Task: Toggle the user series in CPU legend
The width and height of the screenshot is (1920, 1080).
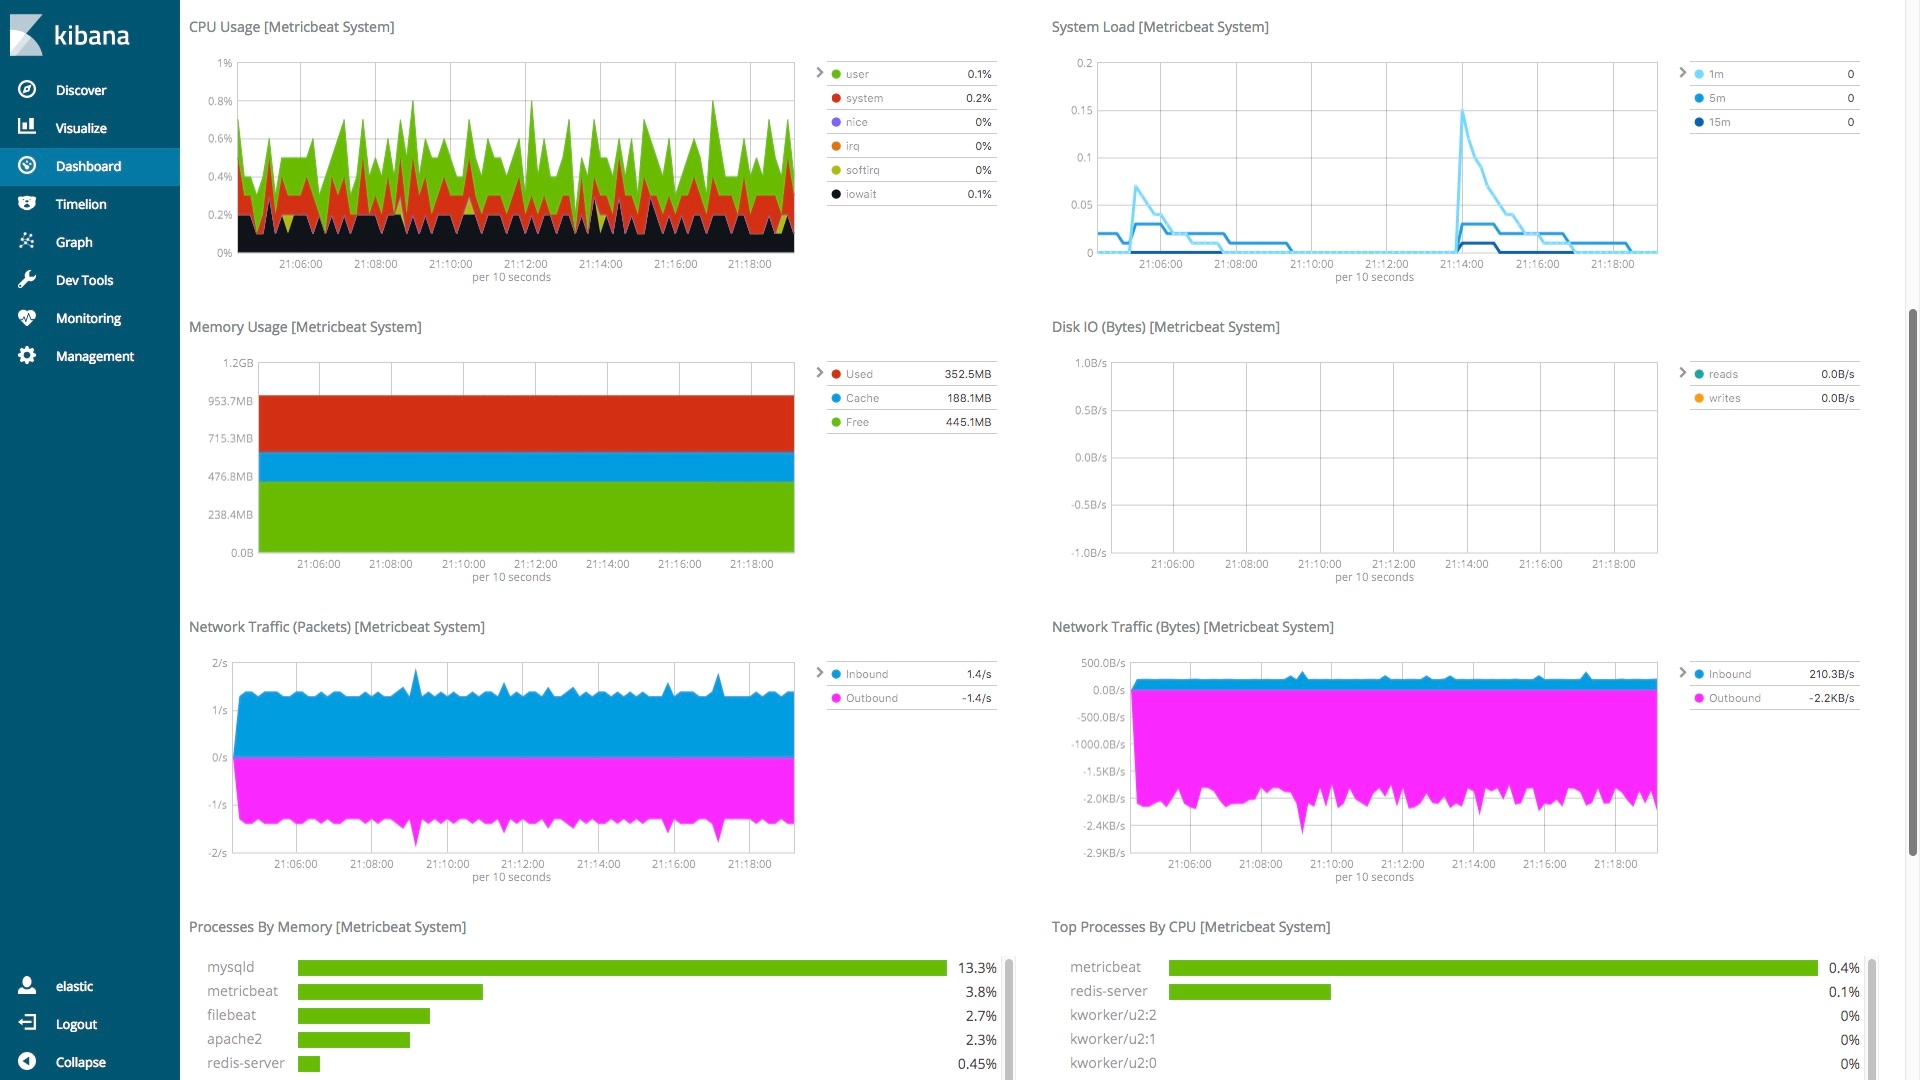Action: coord(912,74)
